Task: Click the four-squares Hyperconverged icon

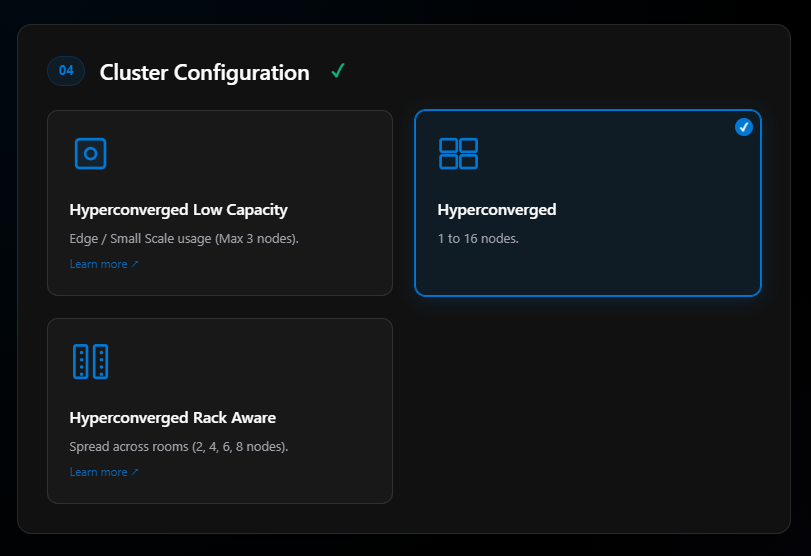Action: [458, 153]
